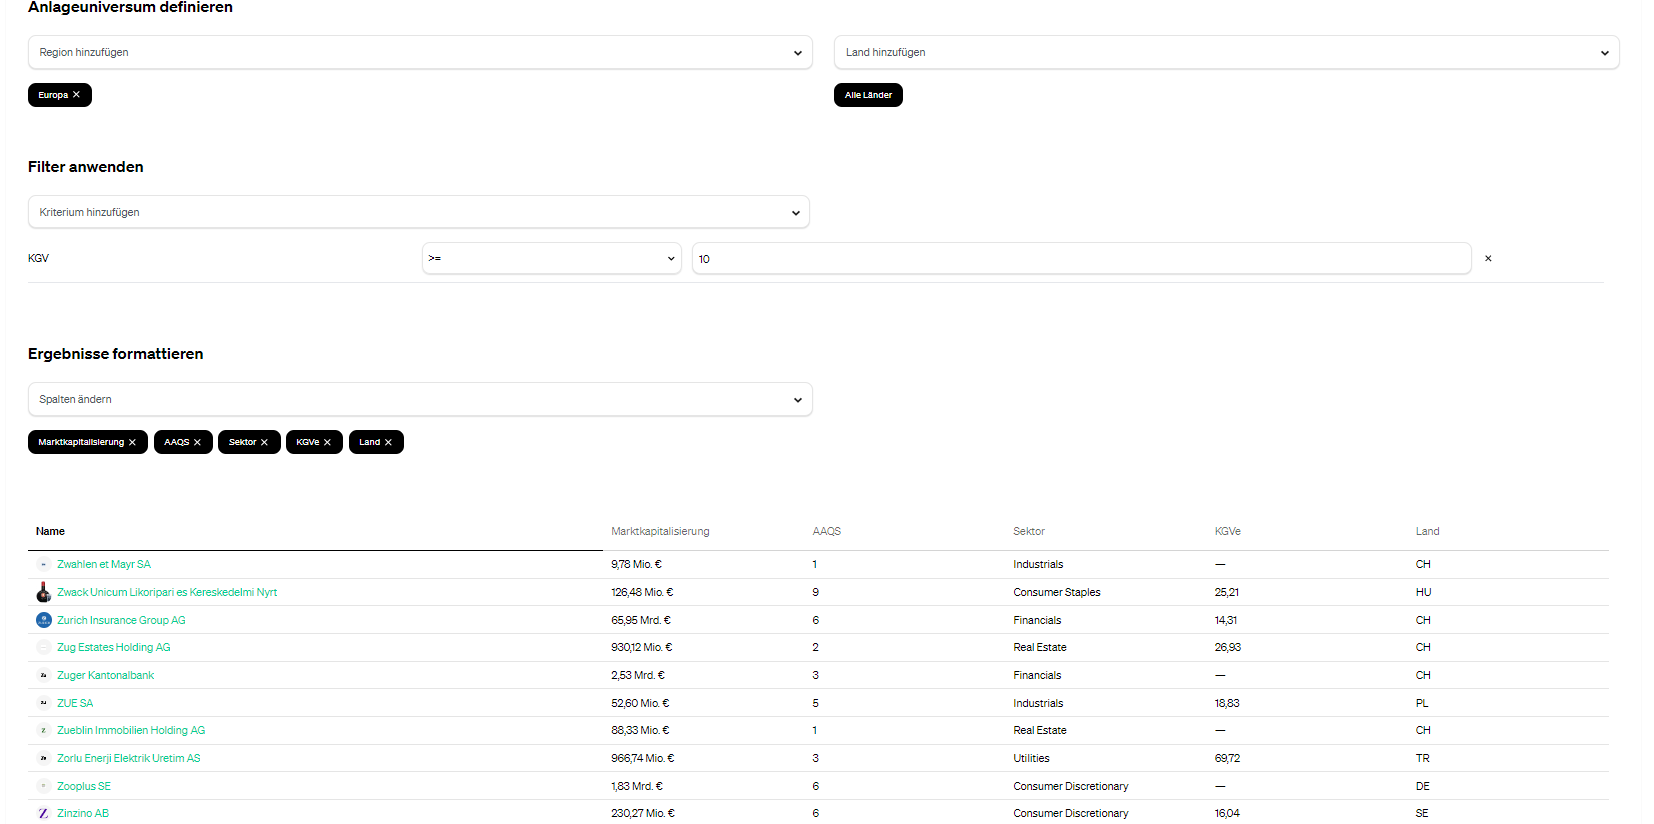Remove the Sektor column tag
This screenshot has width=1654, height=824.
264,442
